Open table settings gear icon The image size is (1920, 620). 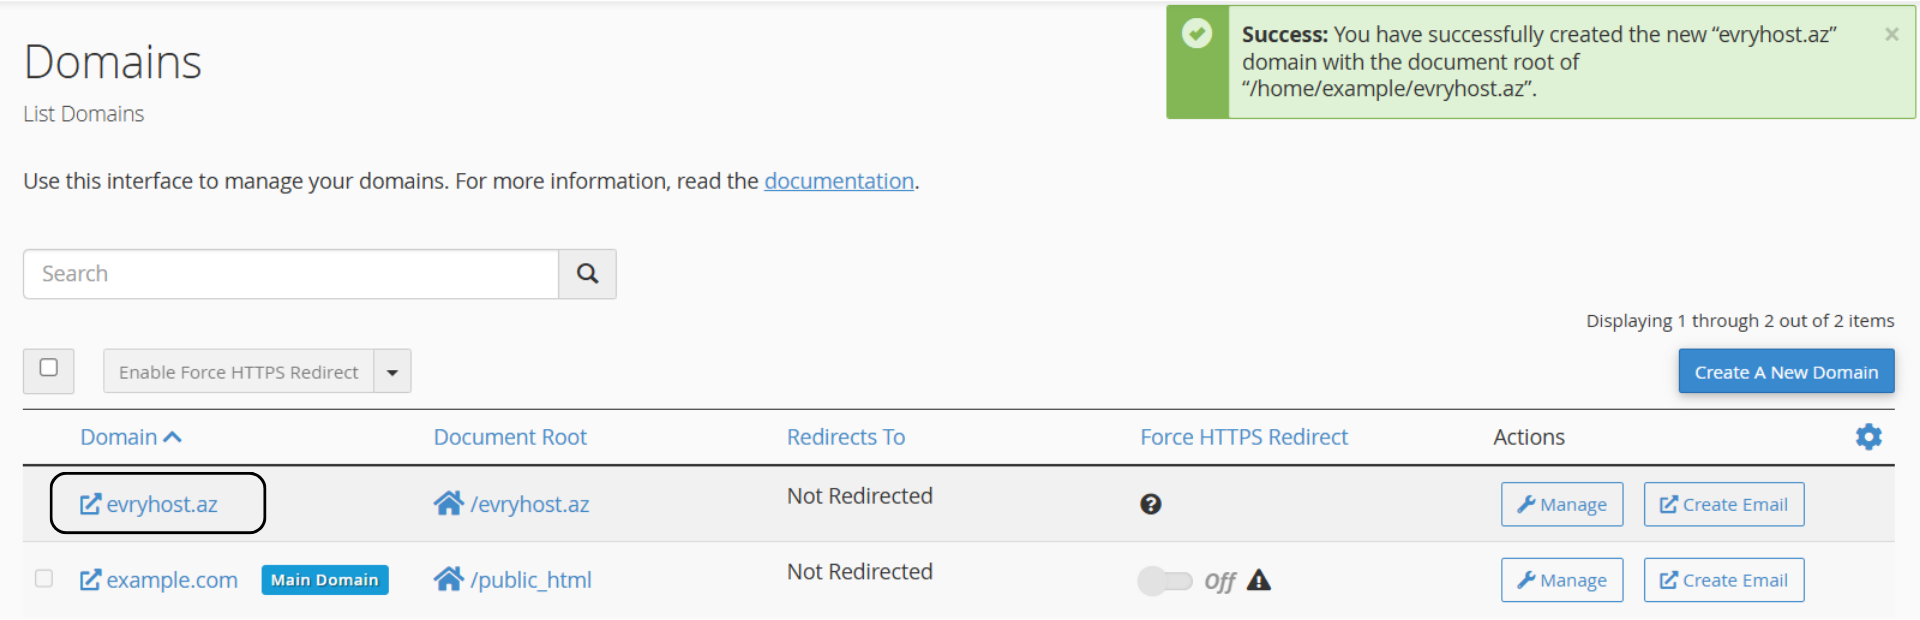pos(1868,437)
